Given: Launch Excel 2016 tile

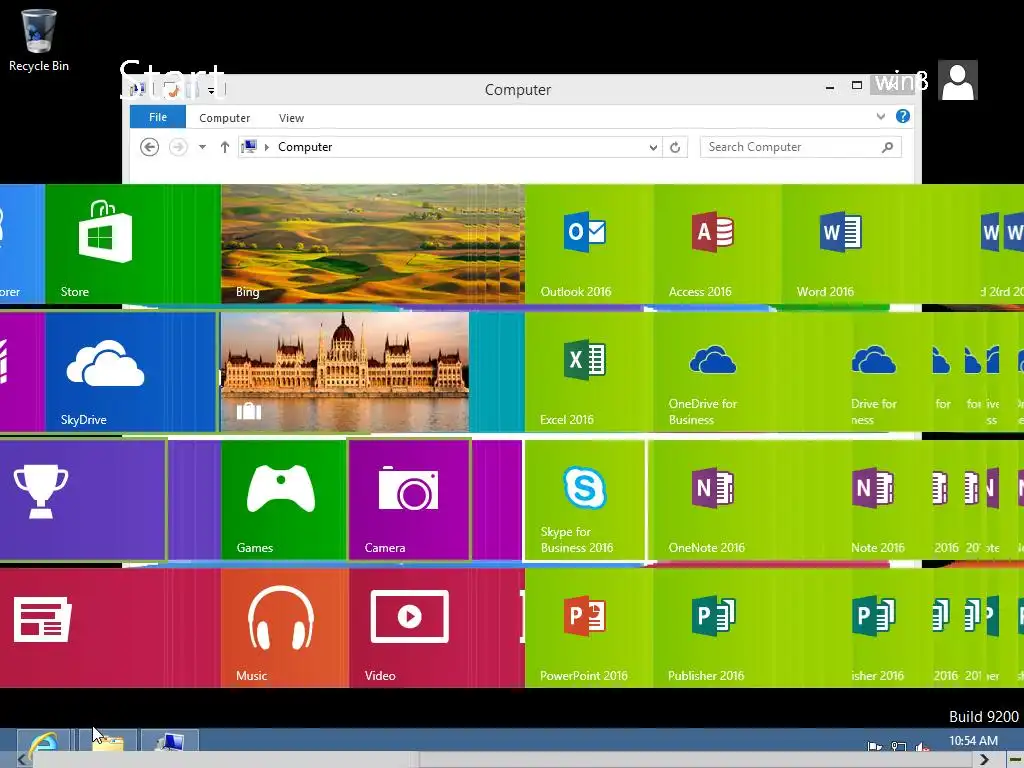Looking at the screenshot, I should 589,372.
